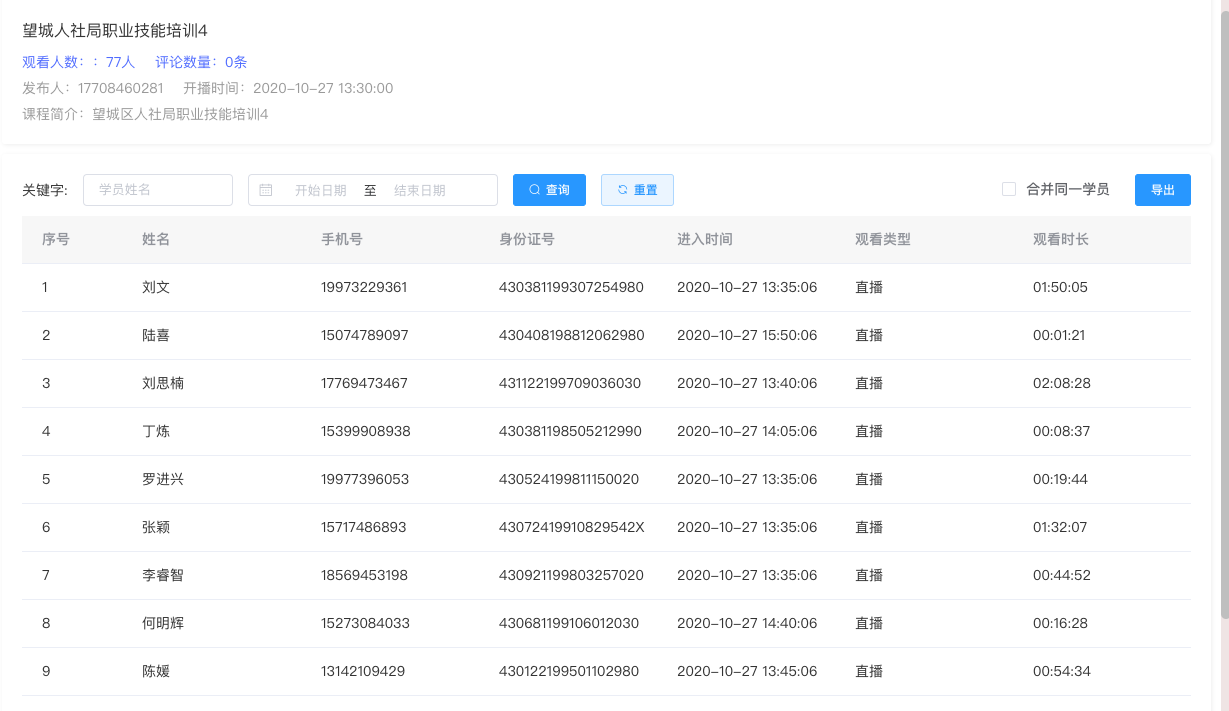Viewport: 1229px width, 711px height.
Task: Click ID number 430681199106012030
Action: [569, 624]
